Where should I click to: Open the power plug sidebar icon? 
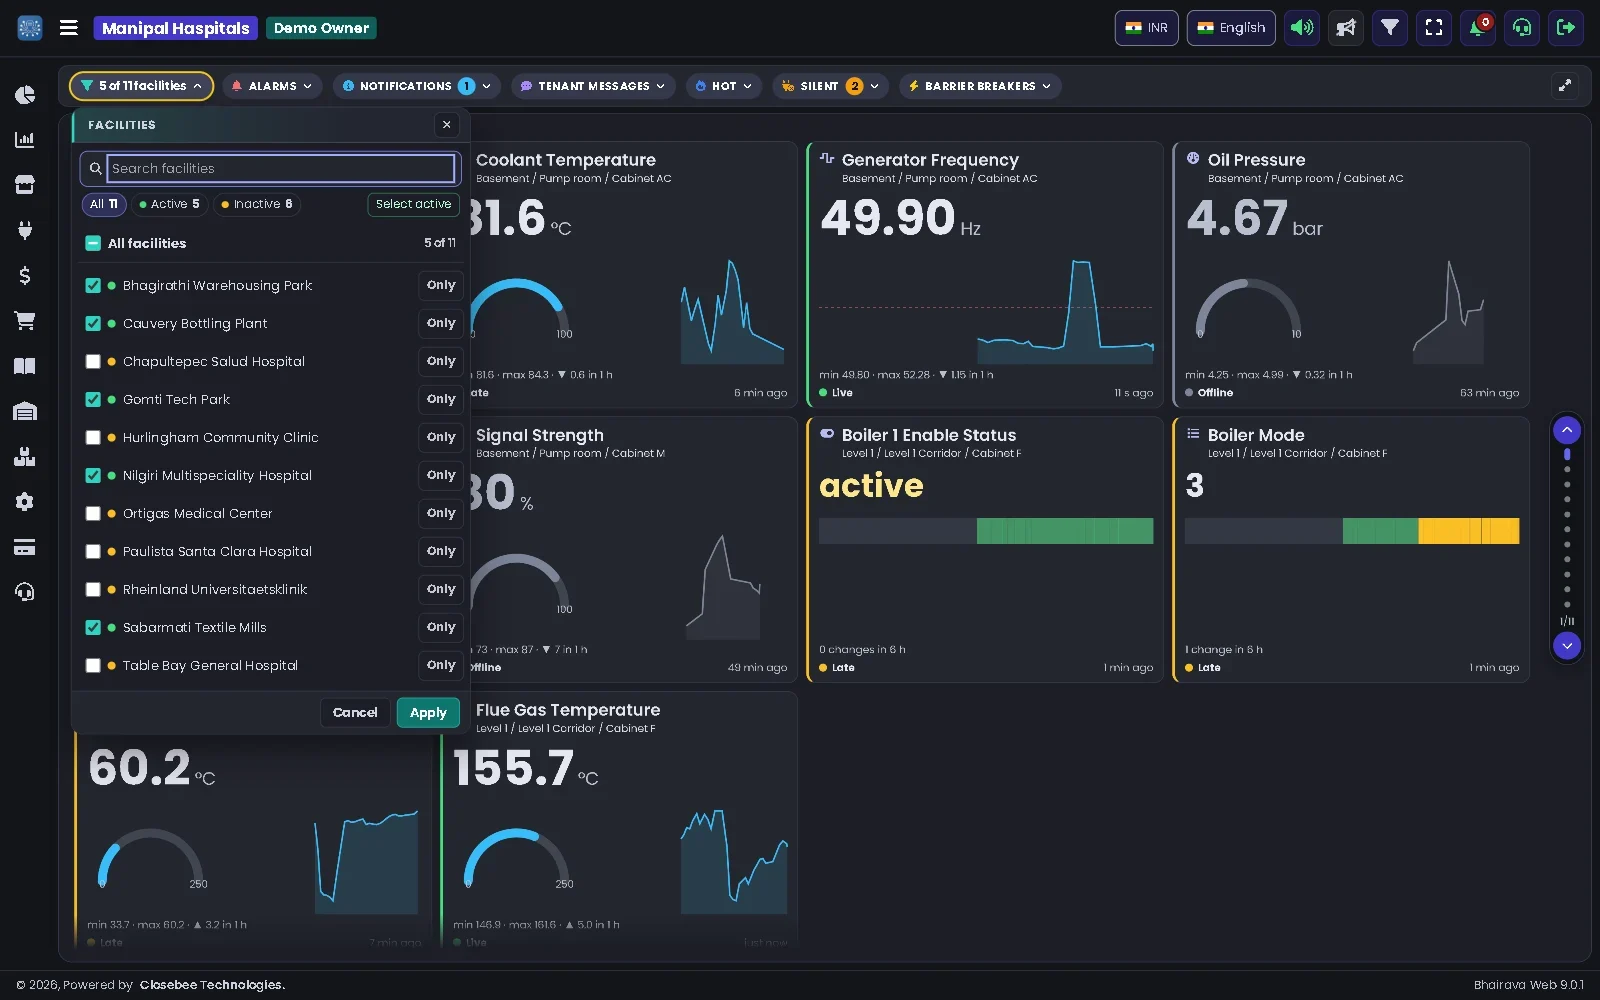[25, 230]
